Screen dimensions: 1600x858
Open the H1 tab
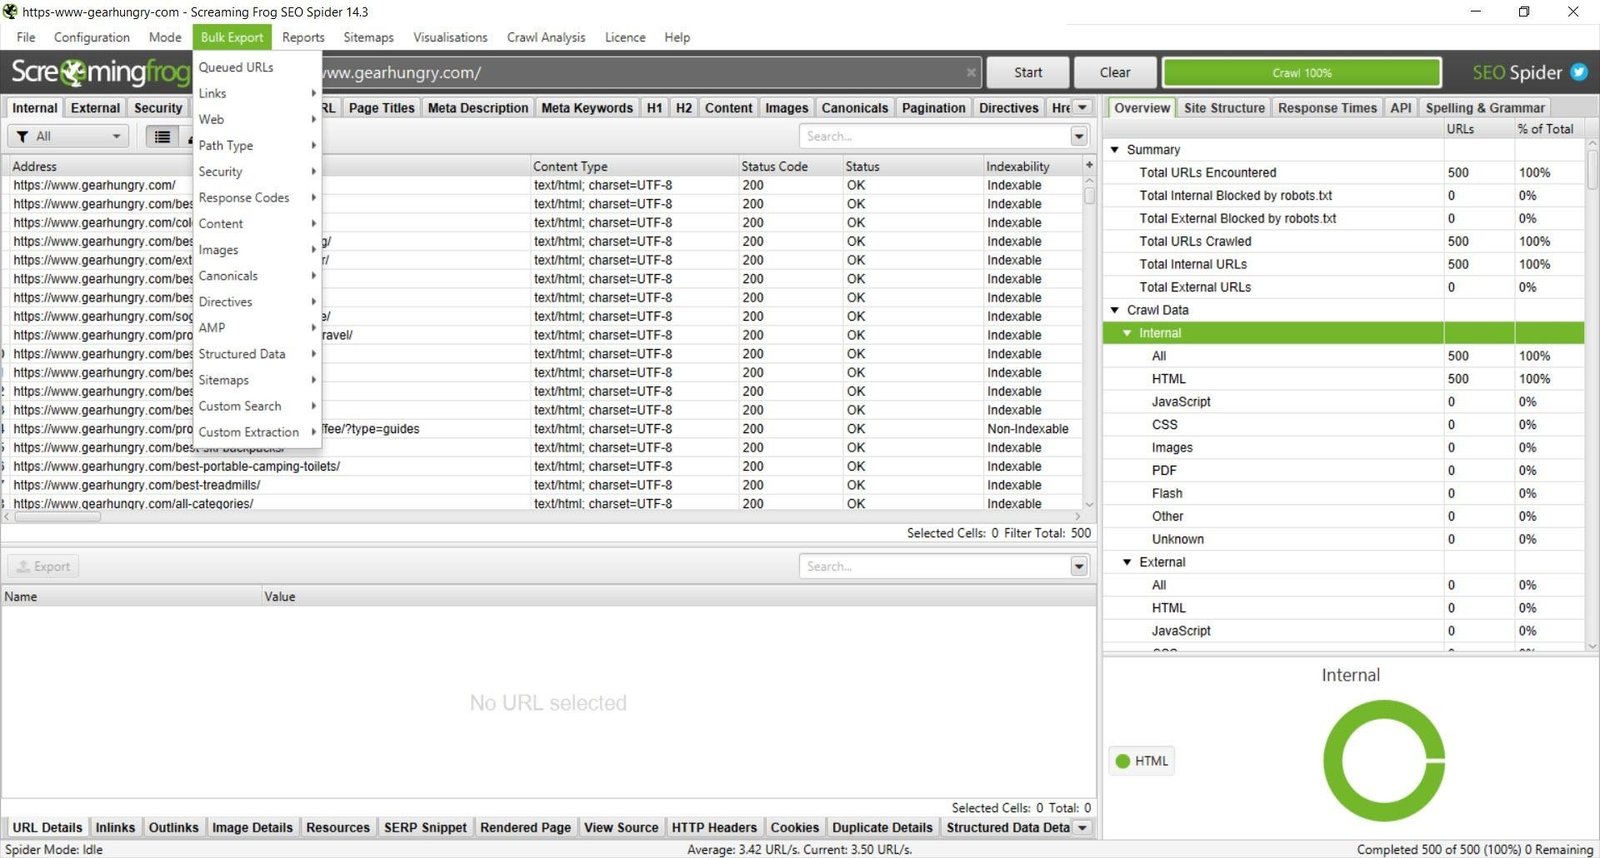[x=654, y=107]
